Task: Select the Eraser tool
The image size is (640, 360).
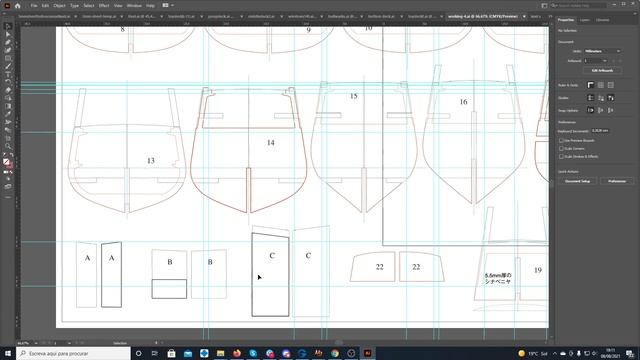Action: [8, 90]
